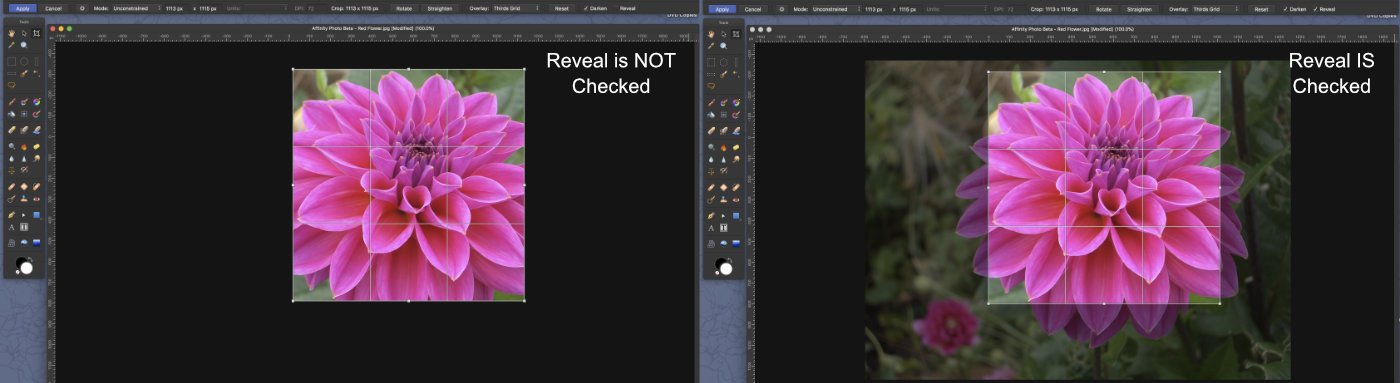The width and height of the screenshot is (1400, 383).
Task: Open Overlay 'Thirds Grid' dropdown in left screenshot
Action: [x=516, y=8]
